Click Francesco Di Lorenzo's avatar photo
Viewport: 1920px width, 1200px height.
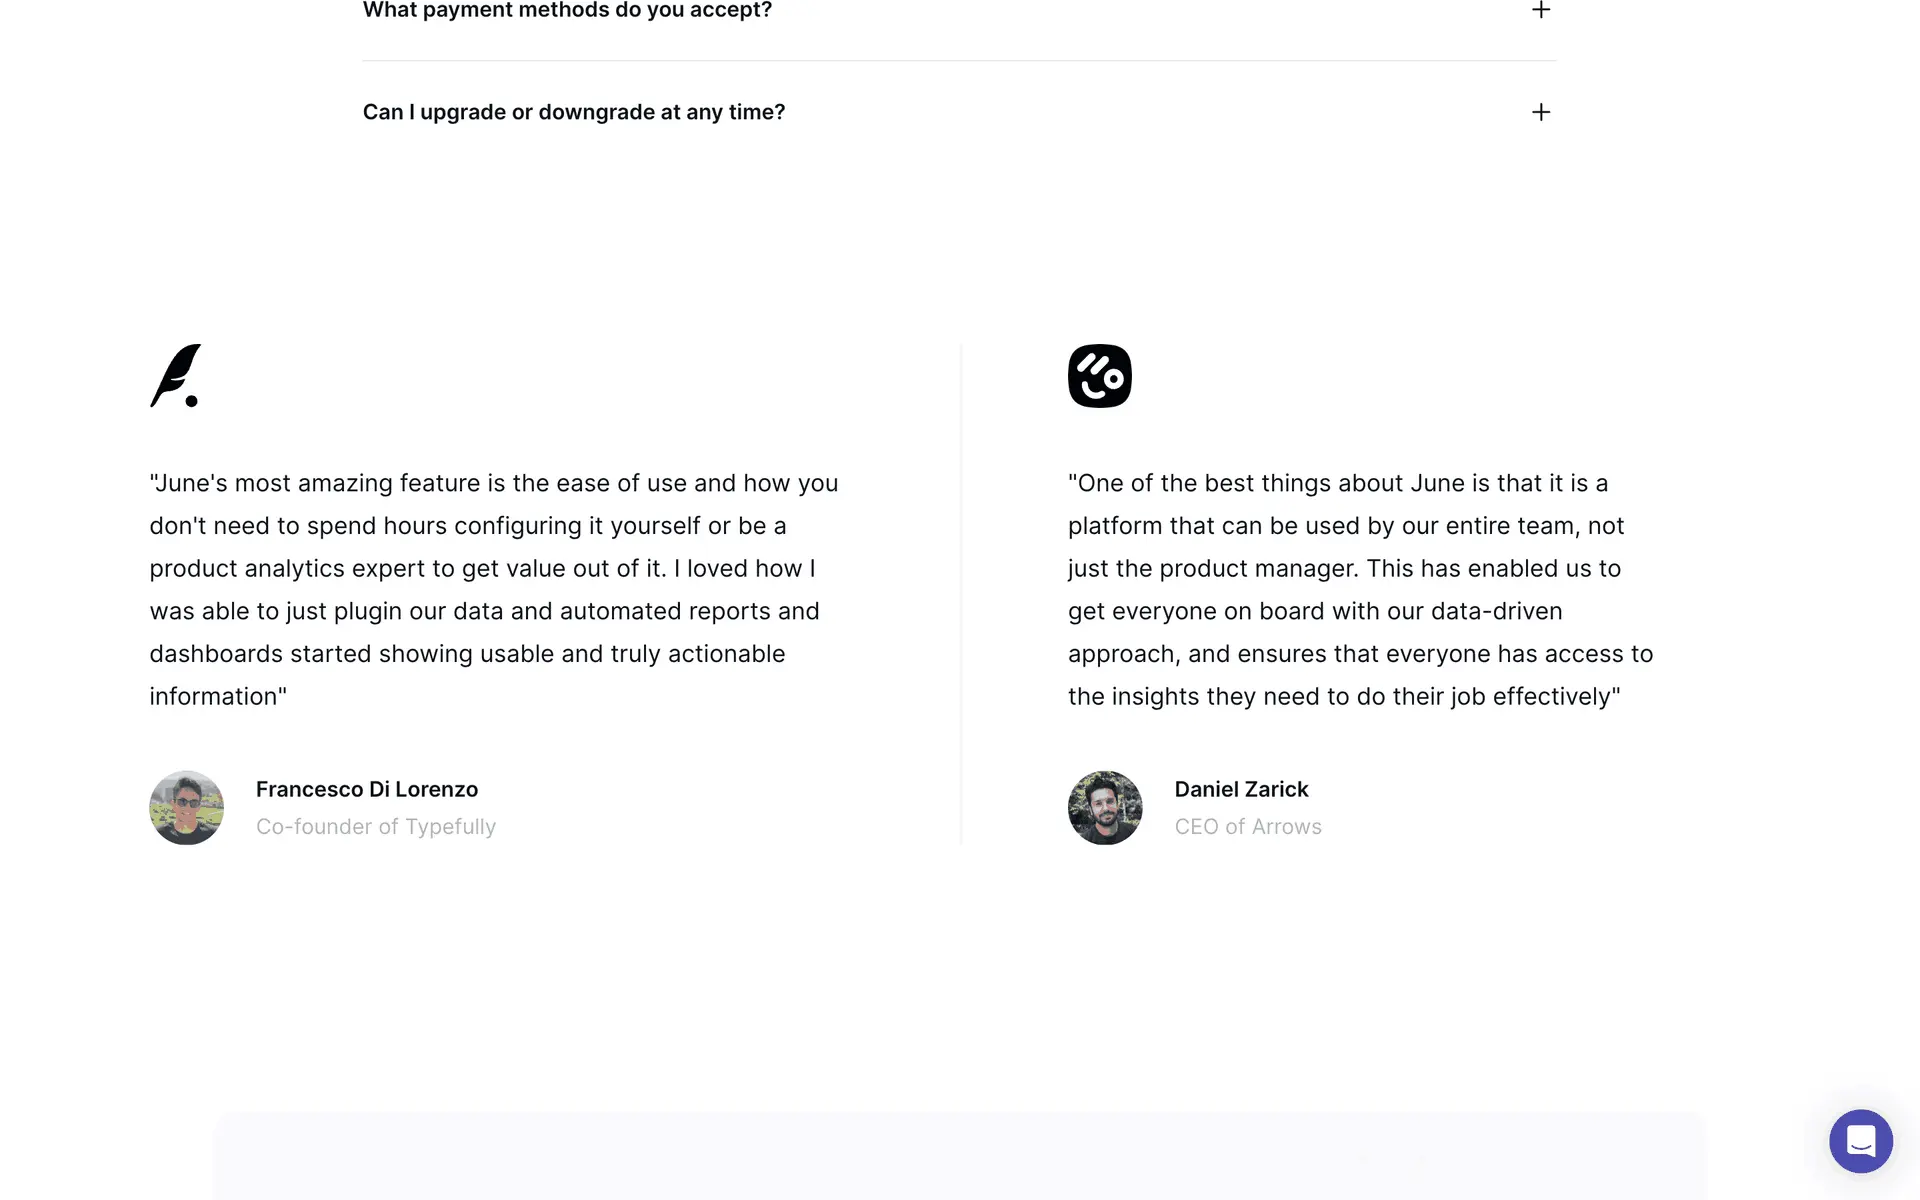[x=187, y=807]
